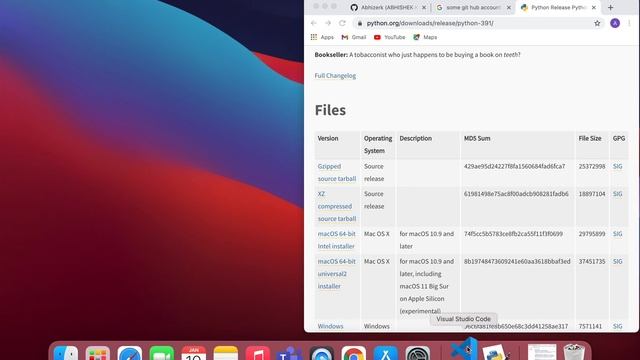The width and height of the screenshot is (640, 360).
Task: Click the python.org address bar
Action: (x=478, y=23)
